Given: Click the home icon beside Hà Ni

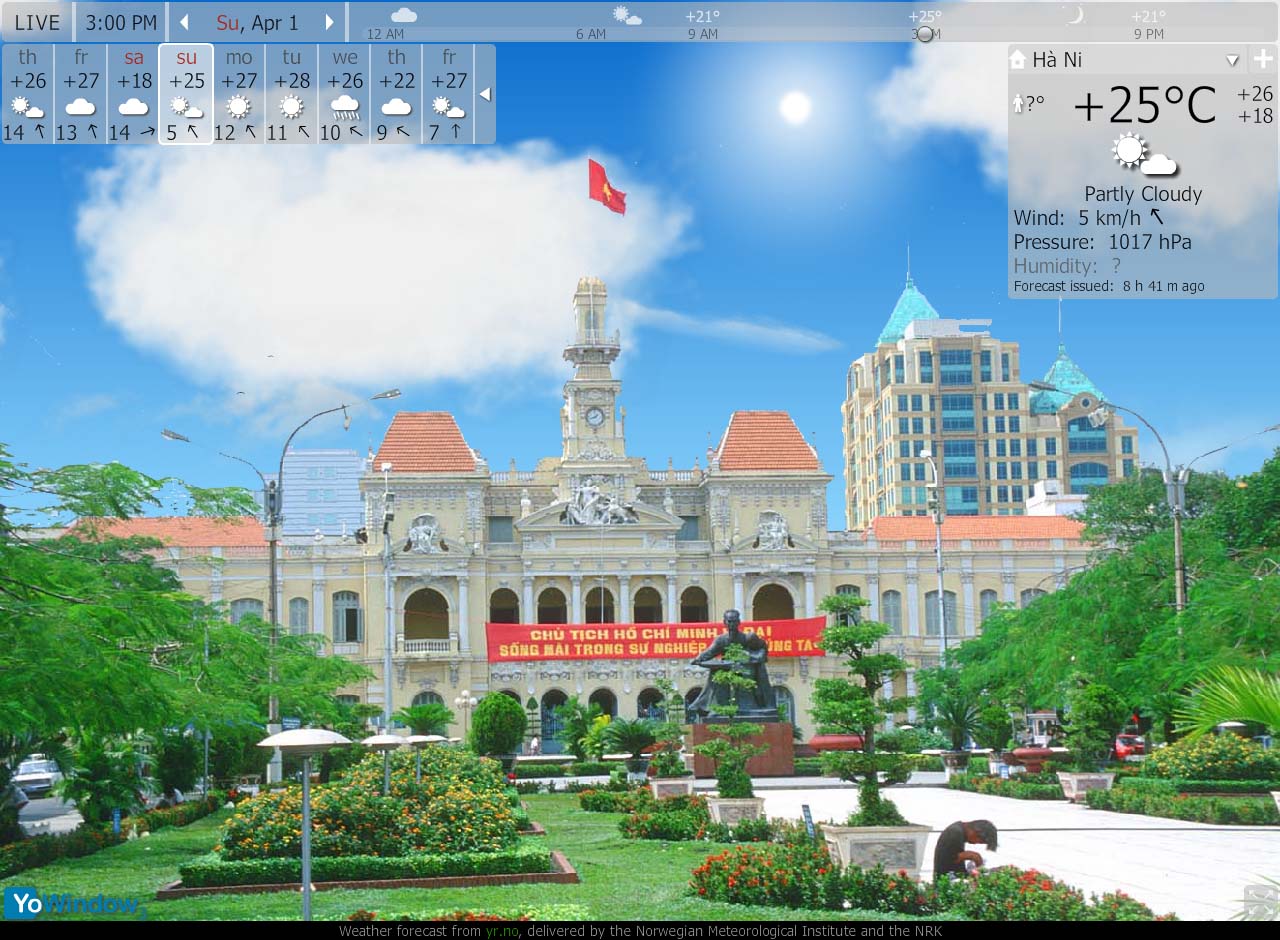Looking at the screenshot, I should click(1018, 60).
